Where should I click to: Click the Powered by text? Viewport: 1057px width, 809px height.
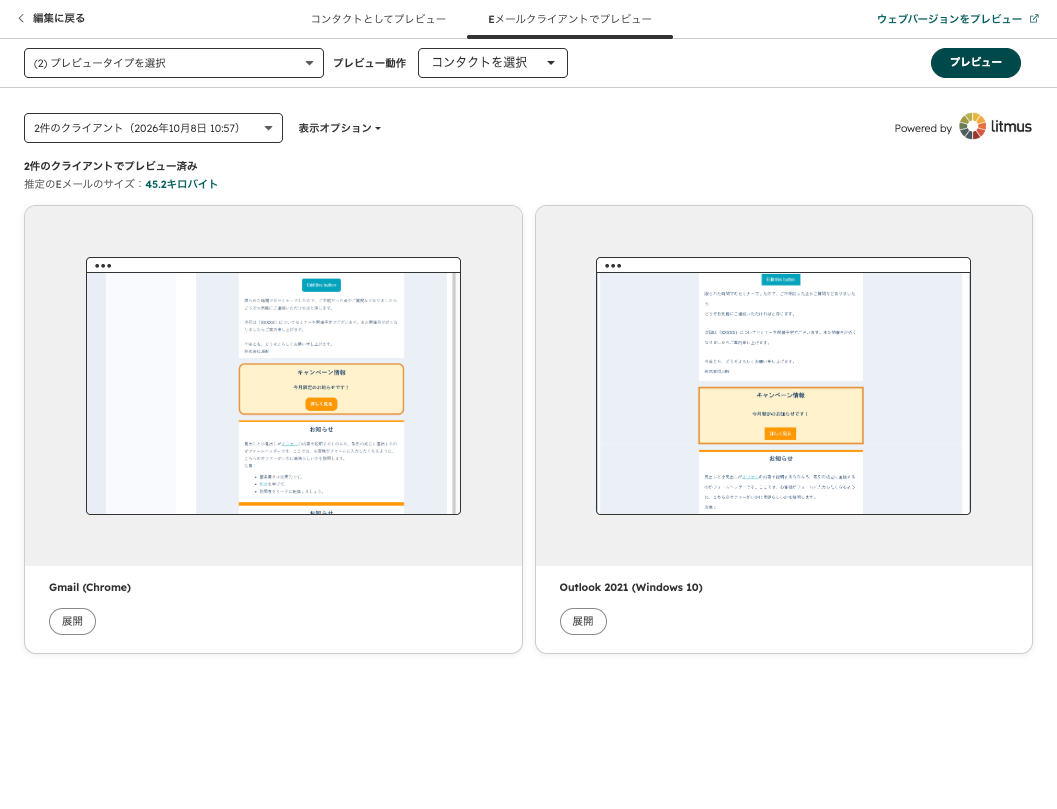[923, 128]
